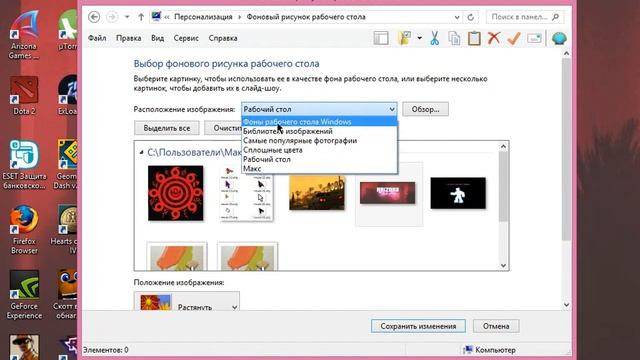The image size is (640, 360).
Task: Refresh the address bar
Action: [471, 17]
